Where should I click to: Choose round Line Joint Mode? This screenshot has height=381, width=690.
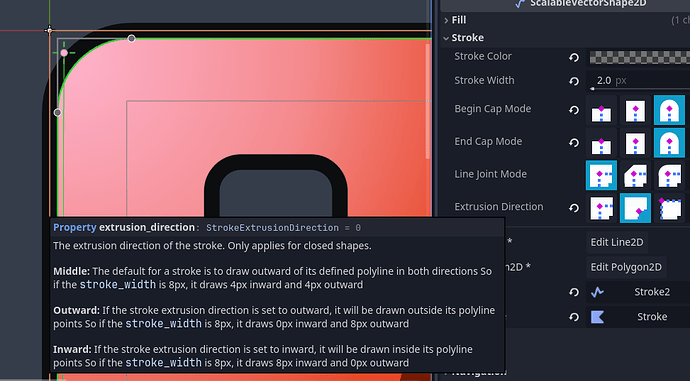point(669,175)
